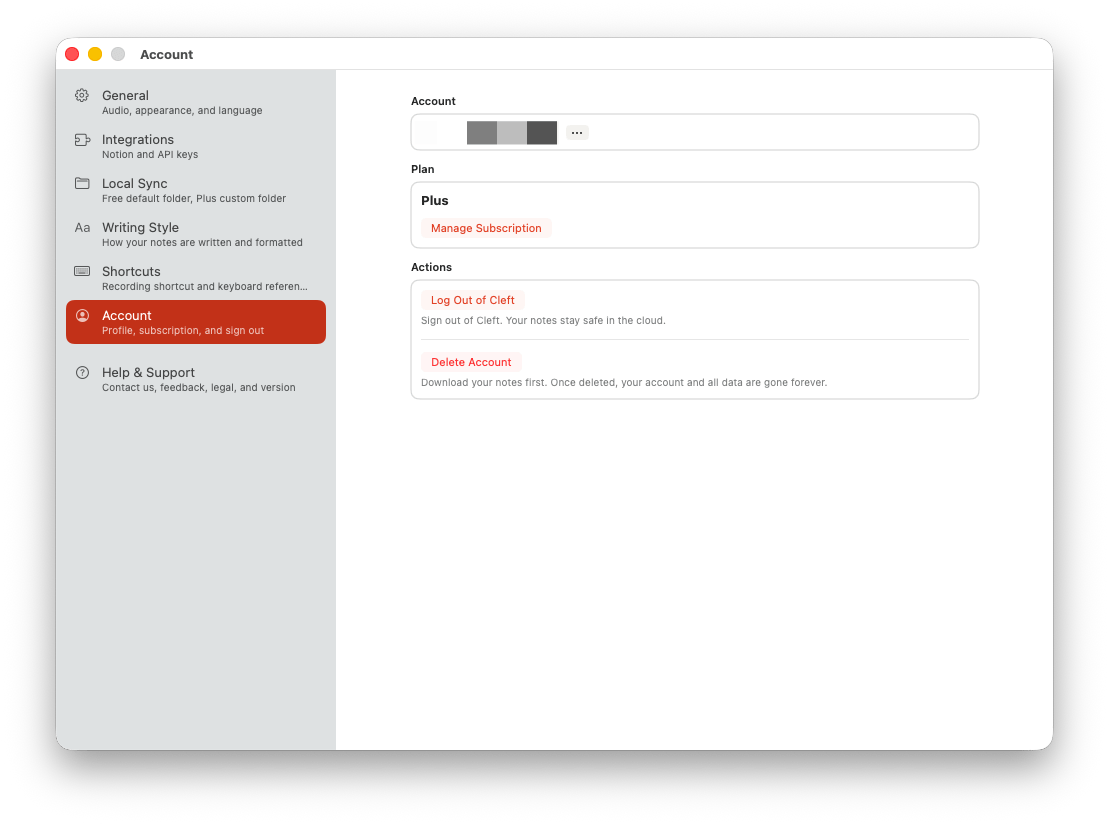Viewport: 1109px width, 824px height.
Task: Click 'Profile, subscription, and sign out' subtitle
Action: [183, 331]
